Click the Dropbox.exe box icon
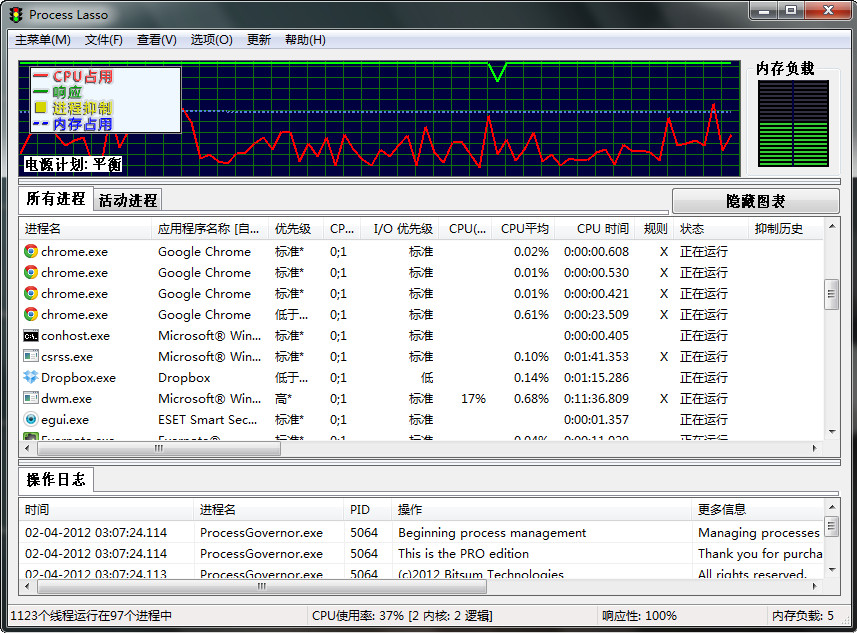857x633 pixels. [31, 377]
